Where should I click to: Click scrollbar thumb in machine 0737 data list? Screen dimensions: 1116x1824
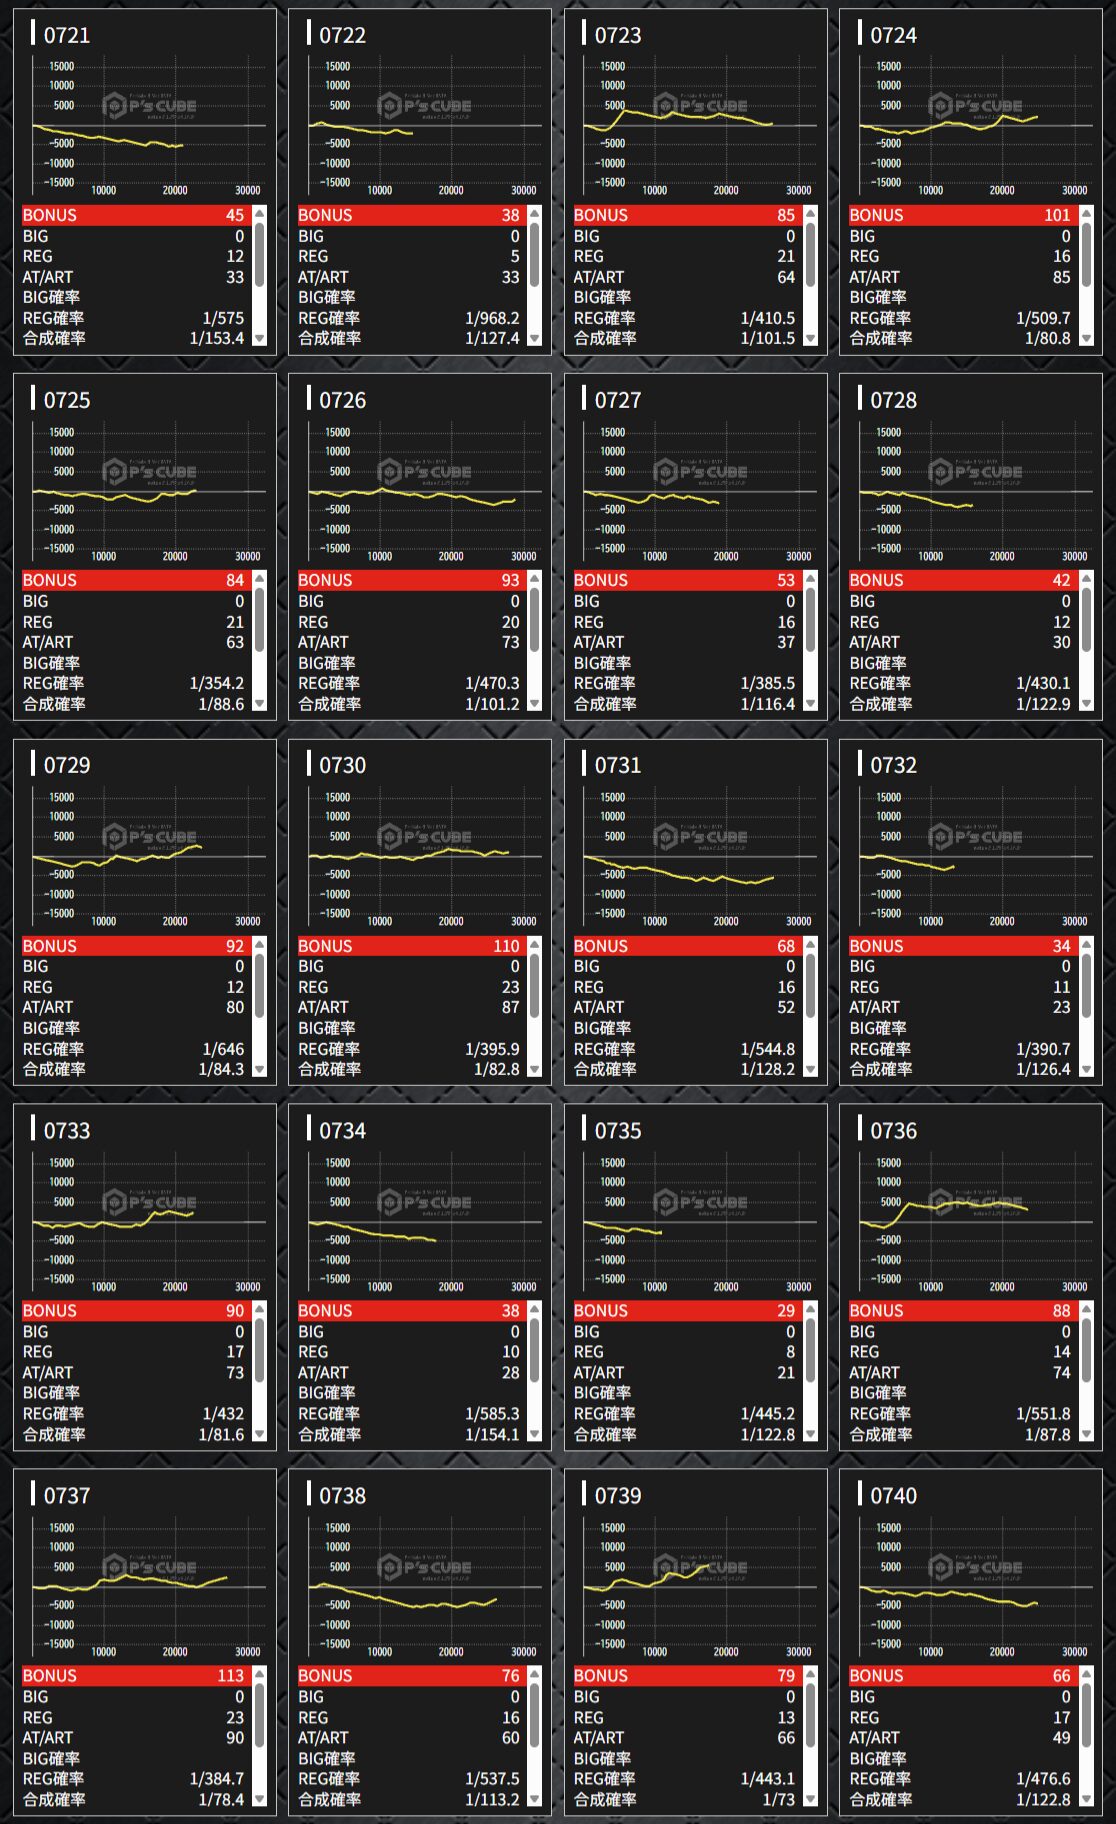[x=260, y=1715]
